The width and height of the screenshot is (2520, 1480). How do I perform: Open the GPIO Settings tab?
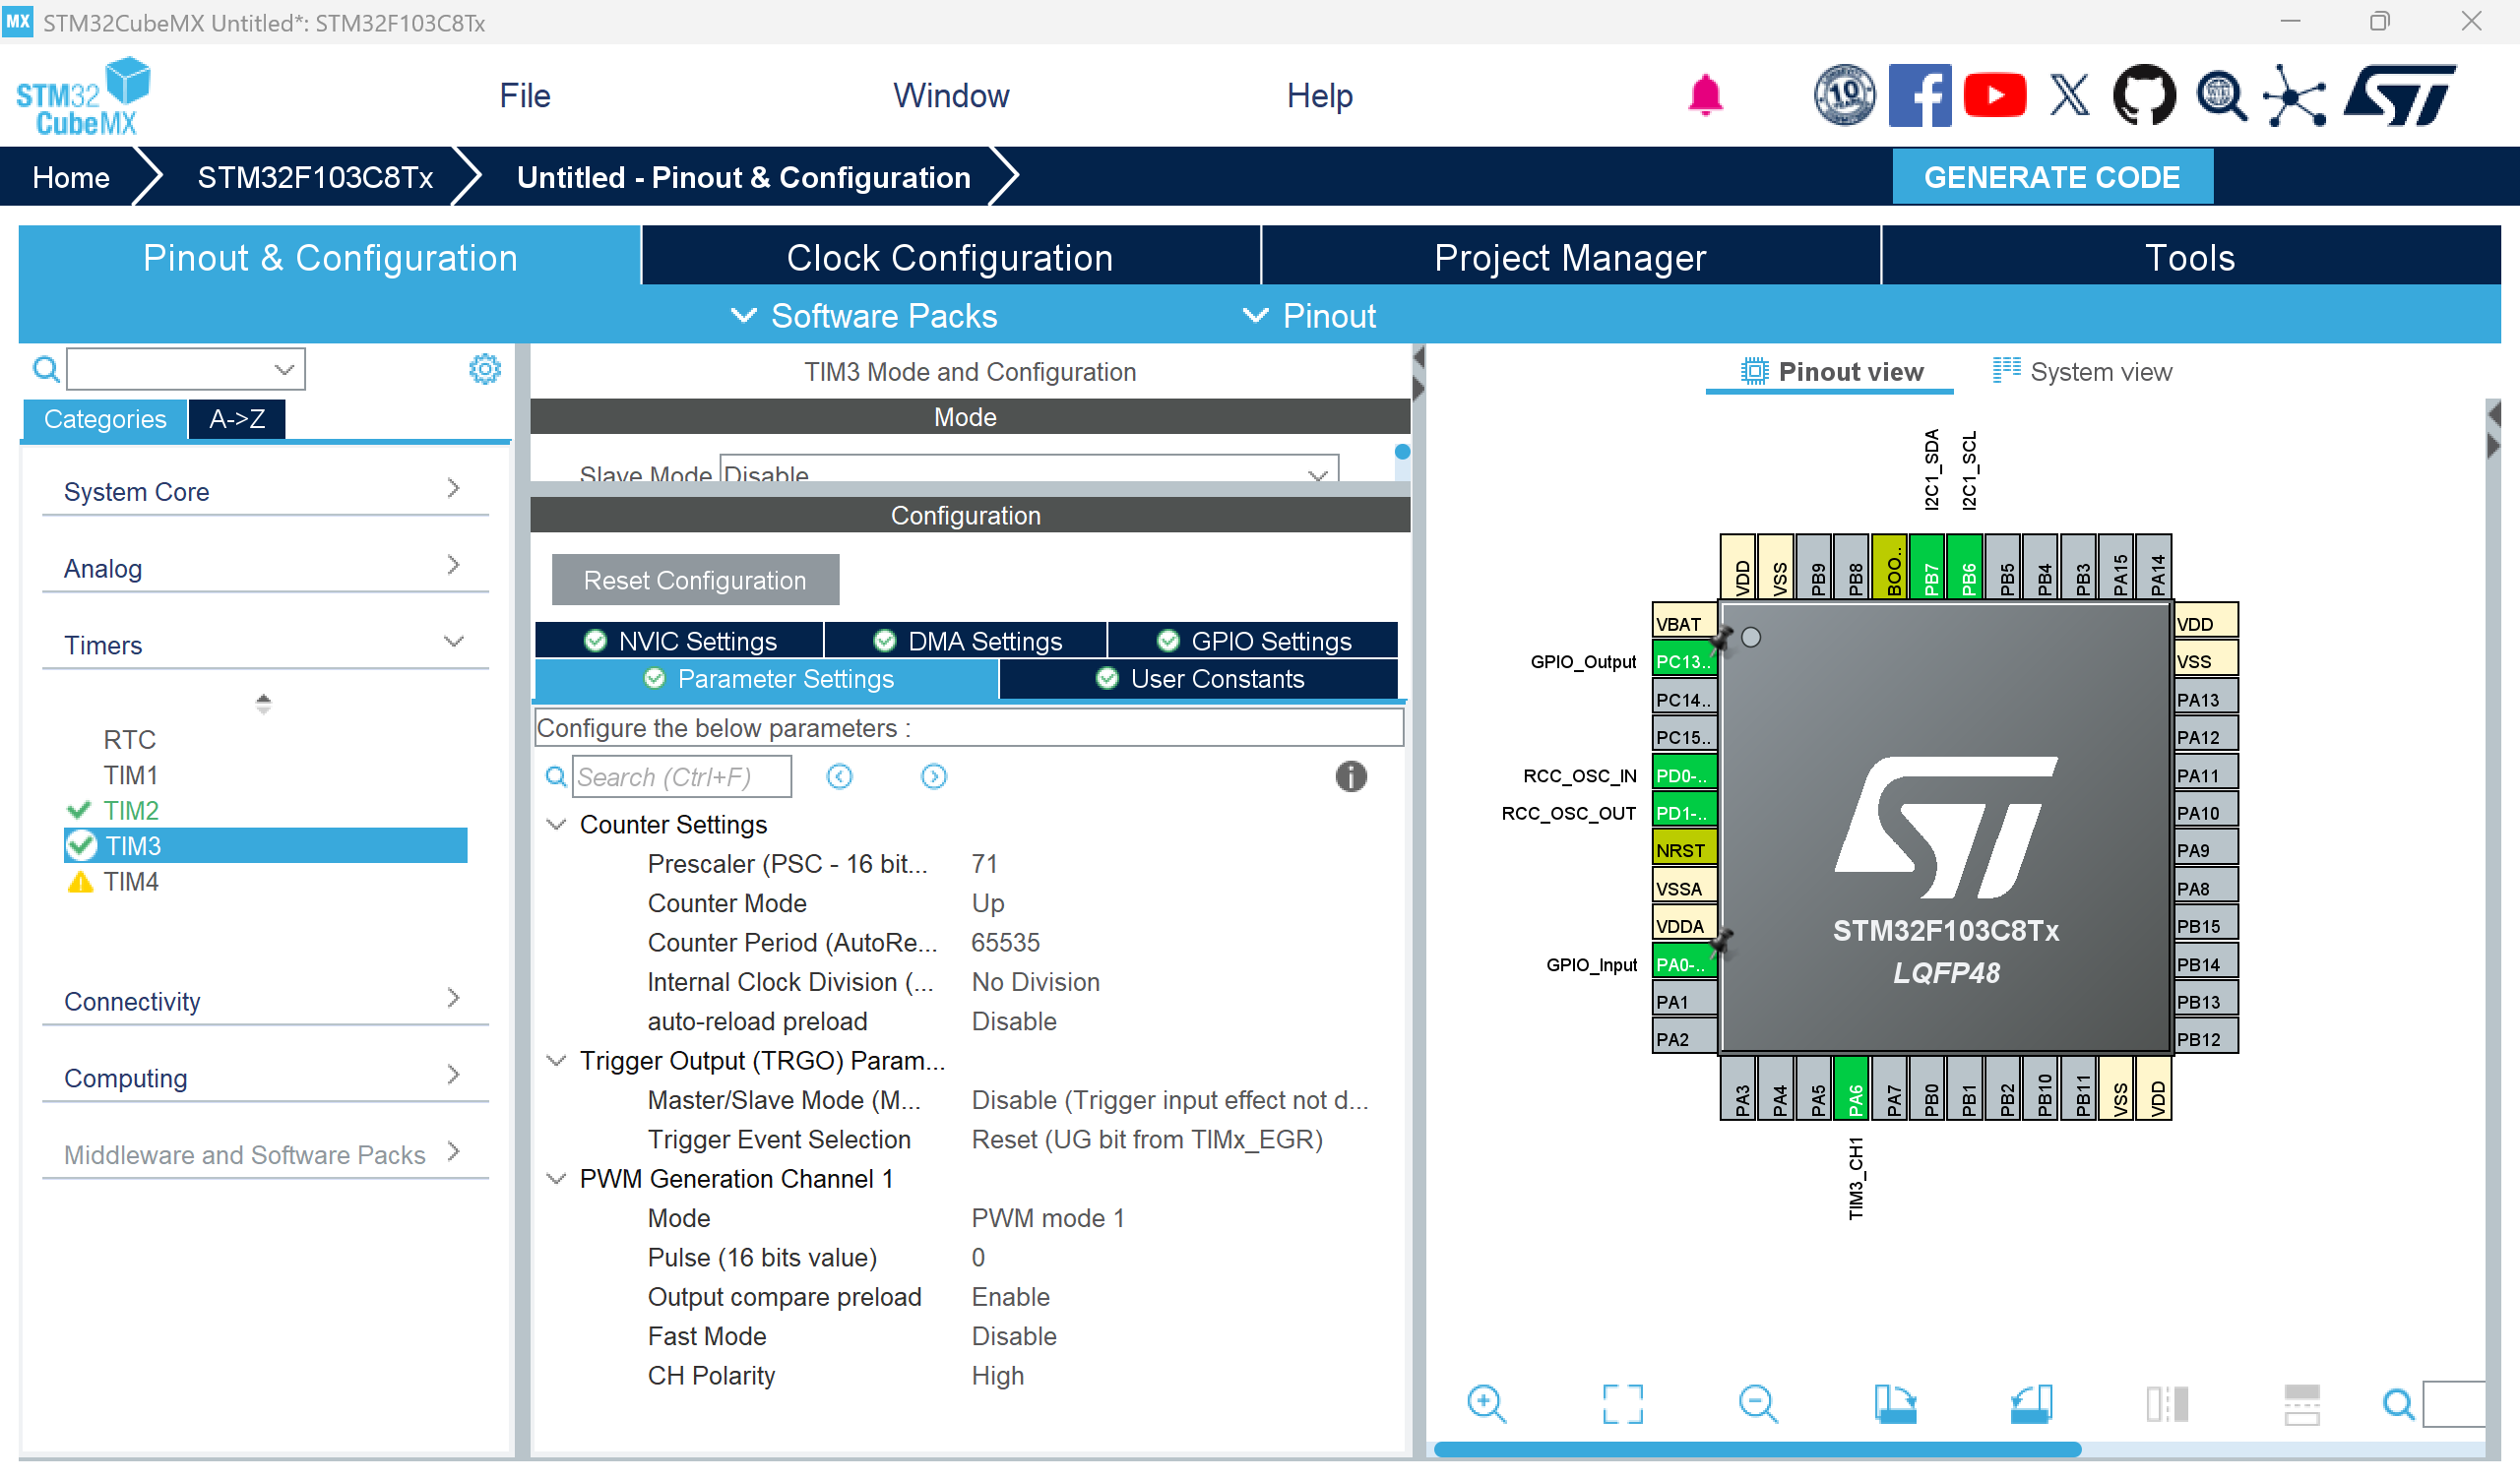[1253, 641]
